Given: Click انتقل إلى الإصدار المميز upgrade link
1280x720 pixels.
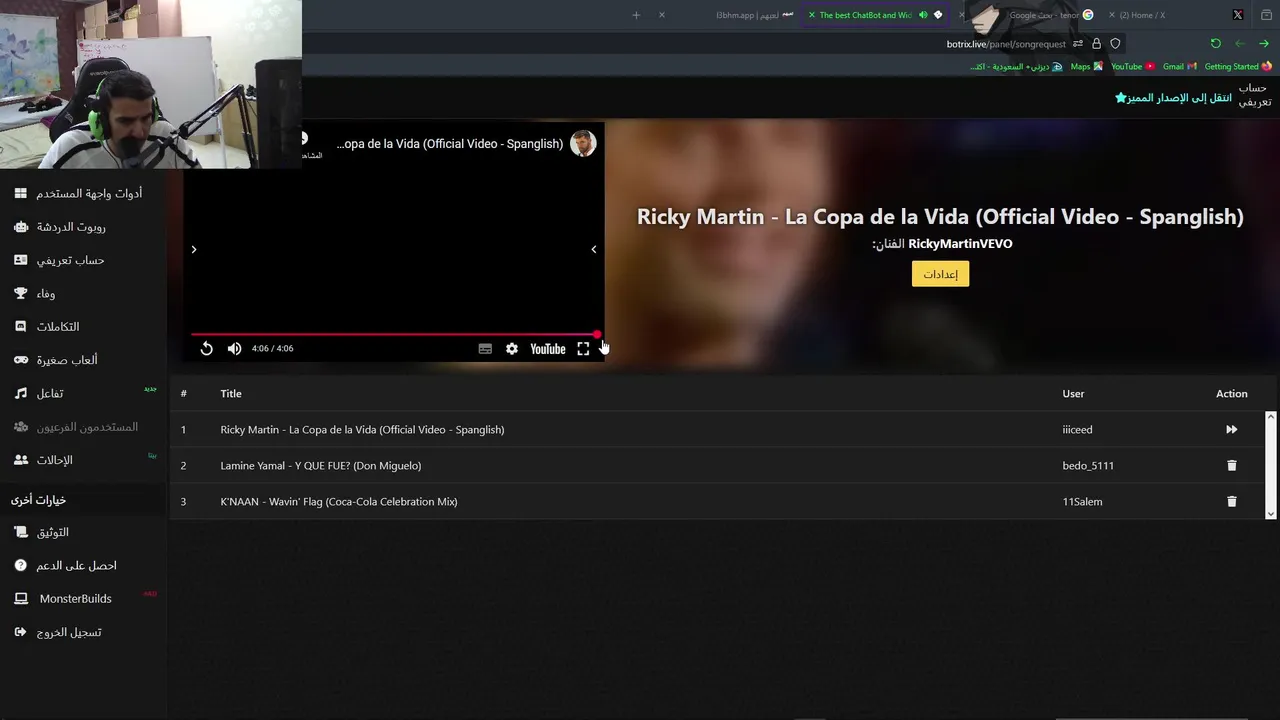Looking at the screenshot, I should click(x=1173, y=98).
